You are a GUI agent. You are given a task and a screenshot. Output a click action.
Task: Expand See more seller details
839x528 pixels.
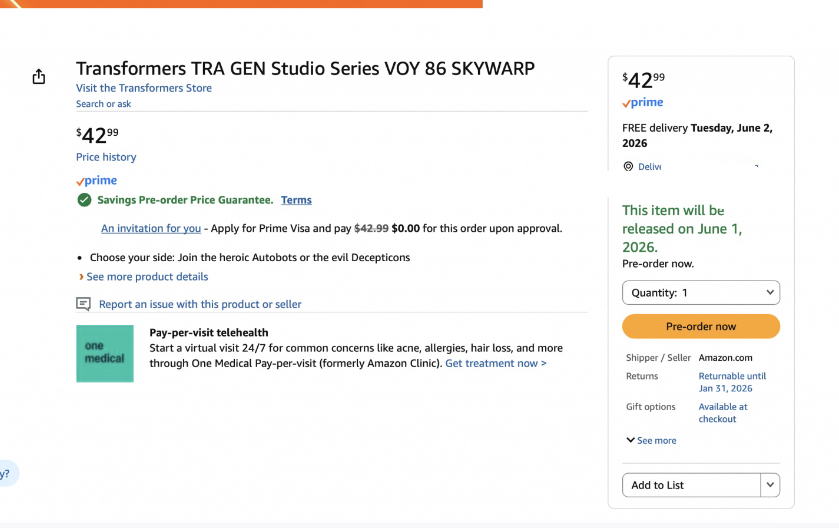pyautogui.click(x=651, y=440)
